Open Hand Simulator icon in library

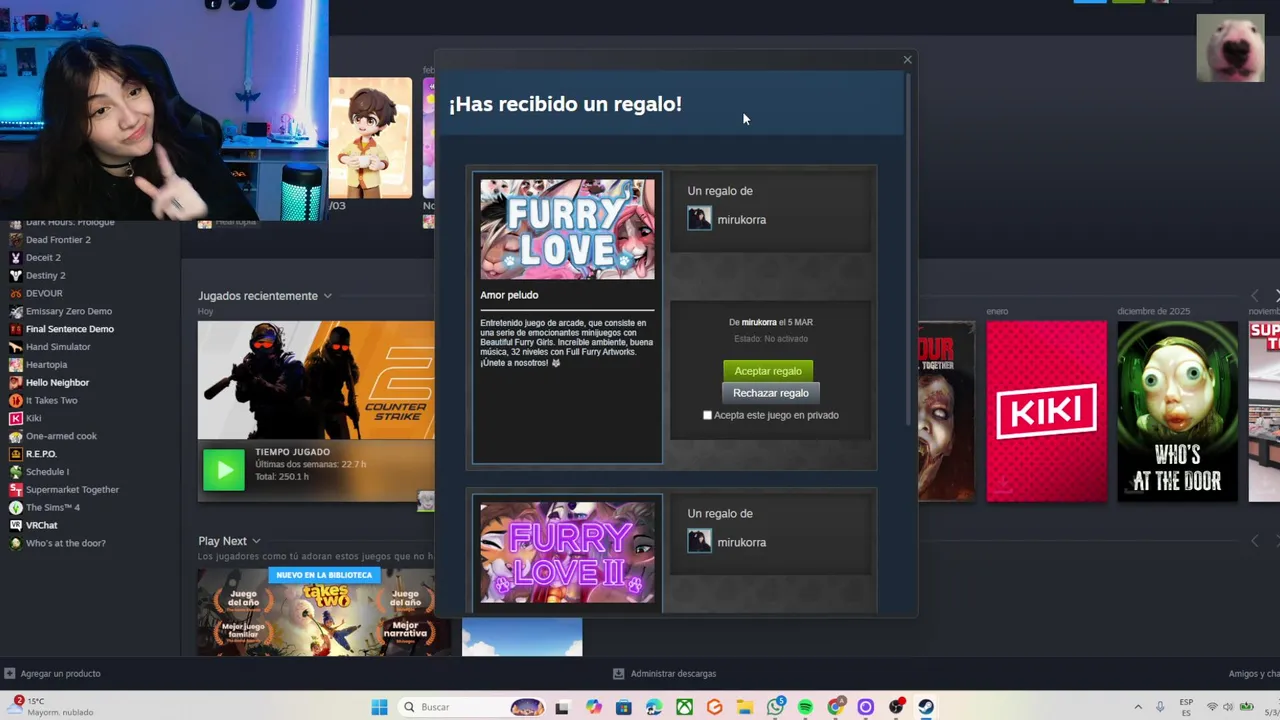point(15,347)
